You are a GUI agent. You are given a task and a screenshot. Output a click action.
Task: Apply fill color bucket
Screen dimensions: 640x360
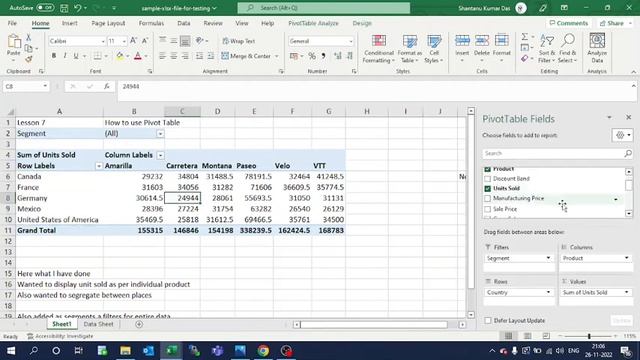click(x=120, y=56)
